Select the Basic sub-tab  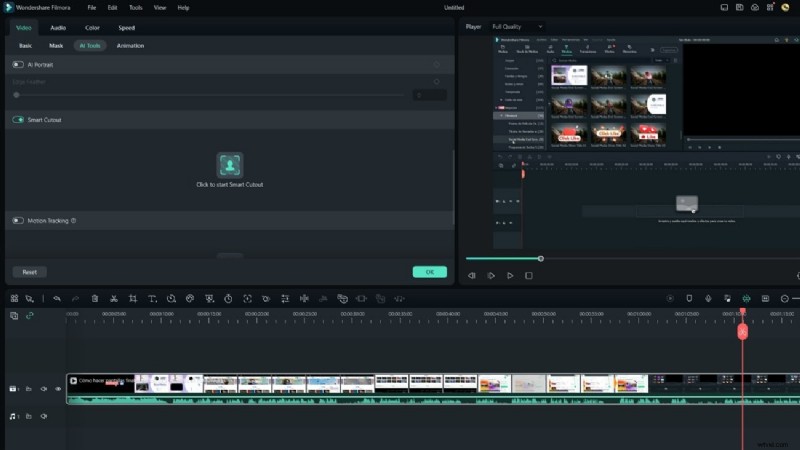tap(25, 46)
